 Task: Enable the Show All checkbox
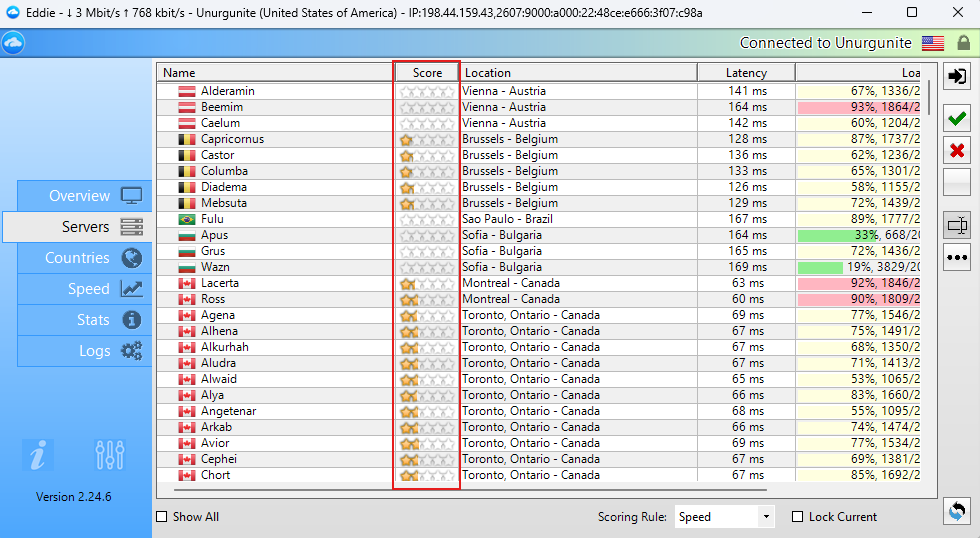(x=162, y=517)
